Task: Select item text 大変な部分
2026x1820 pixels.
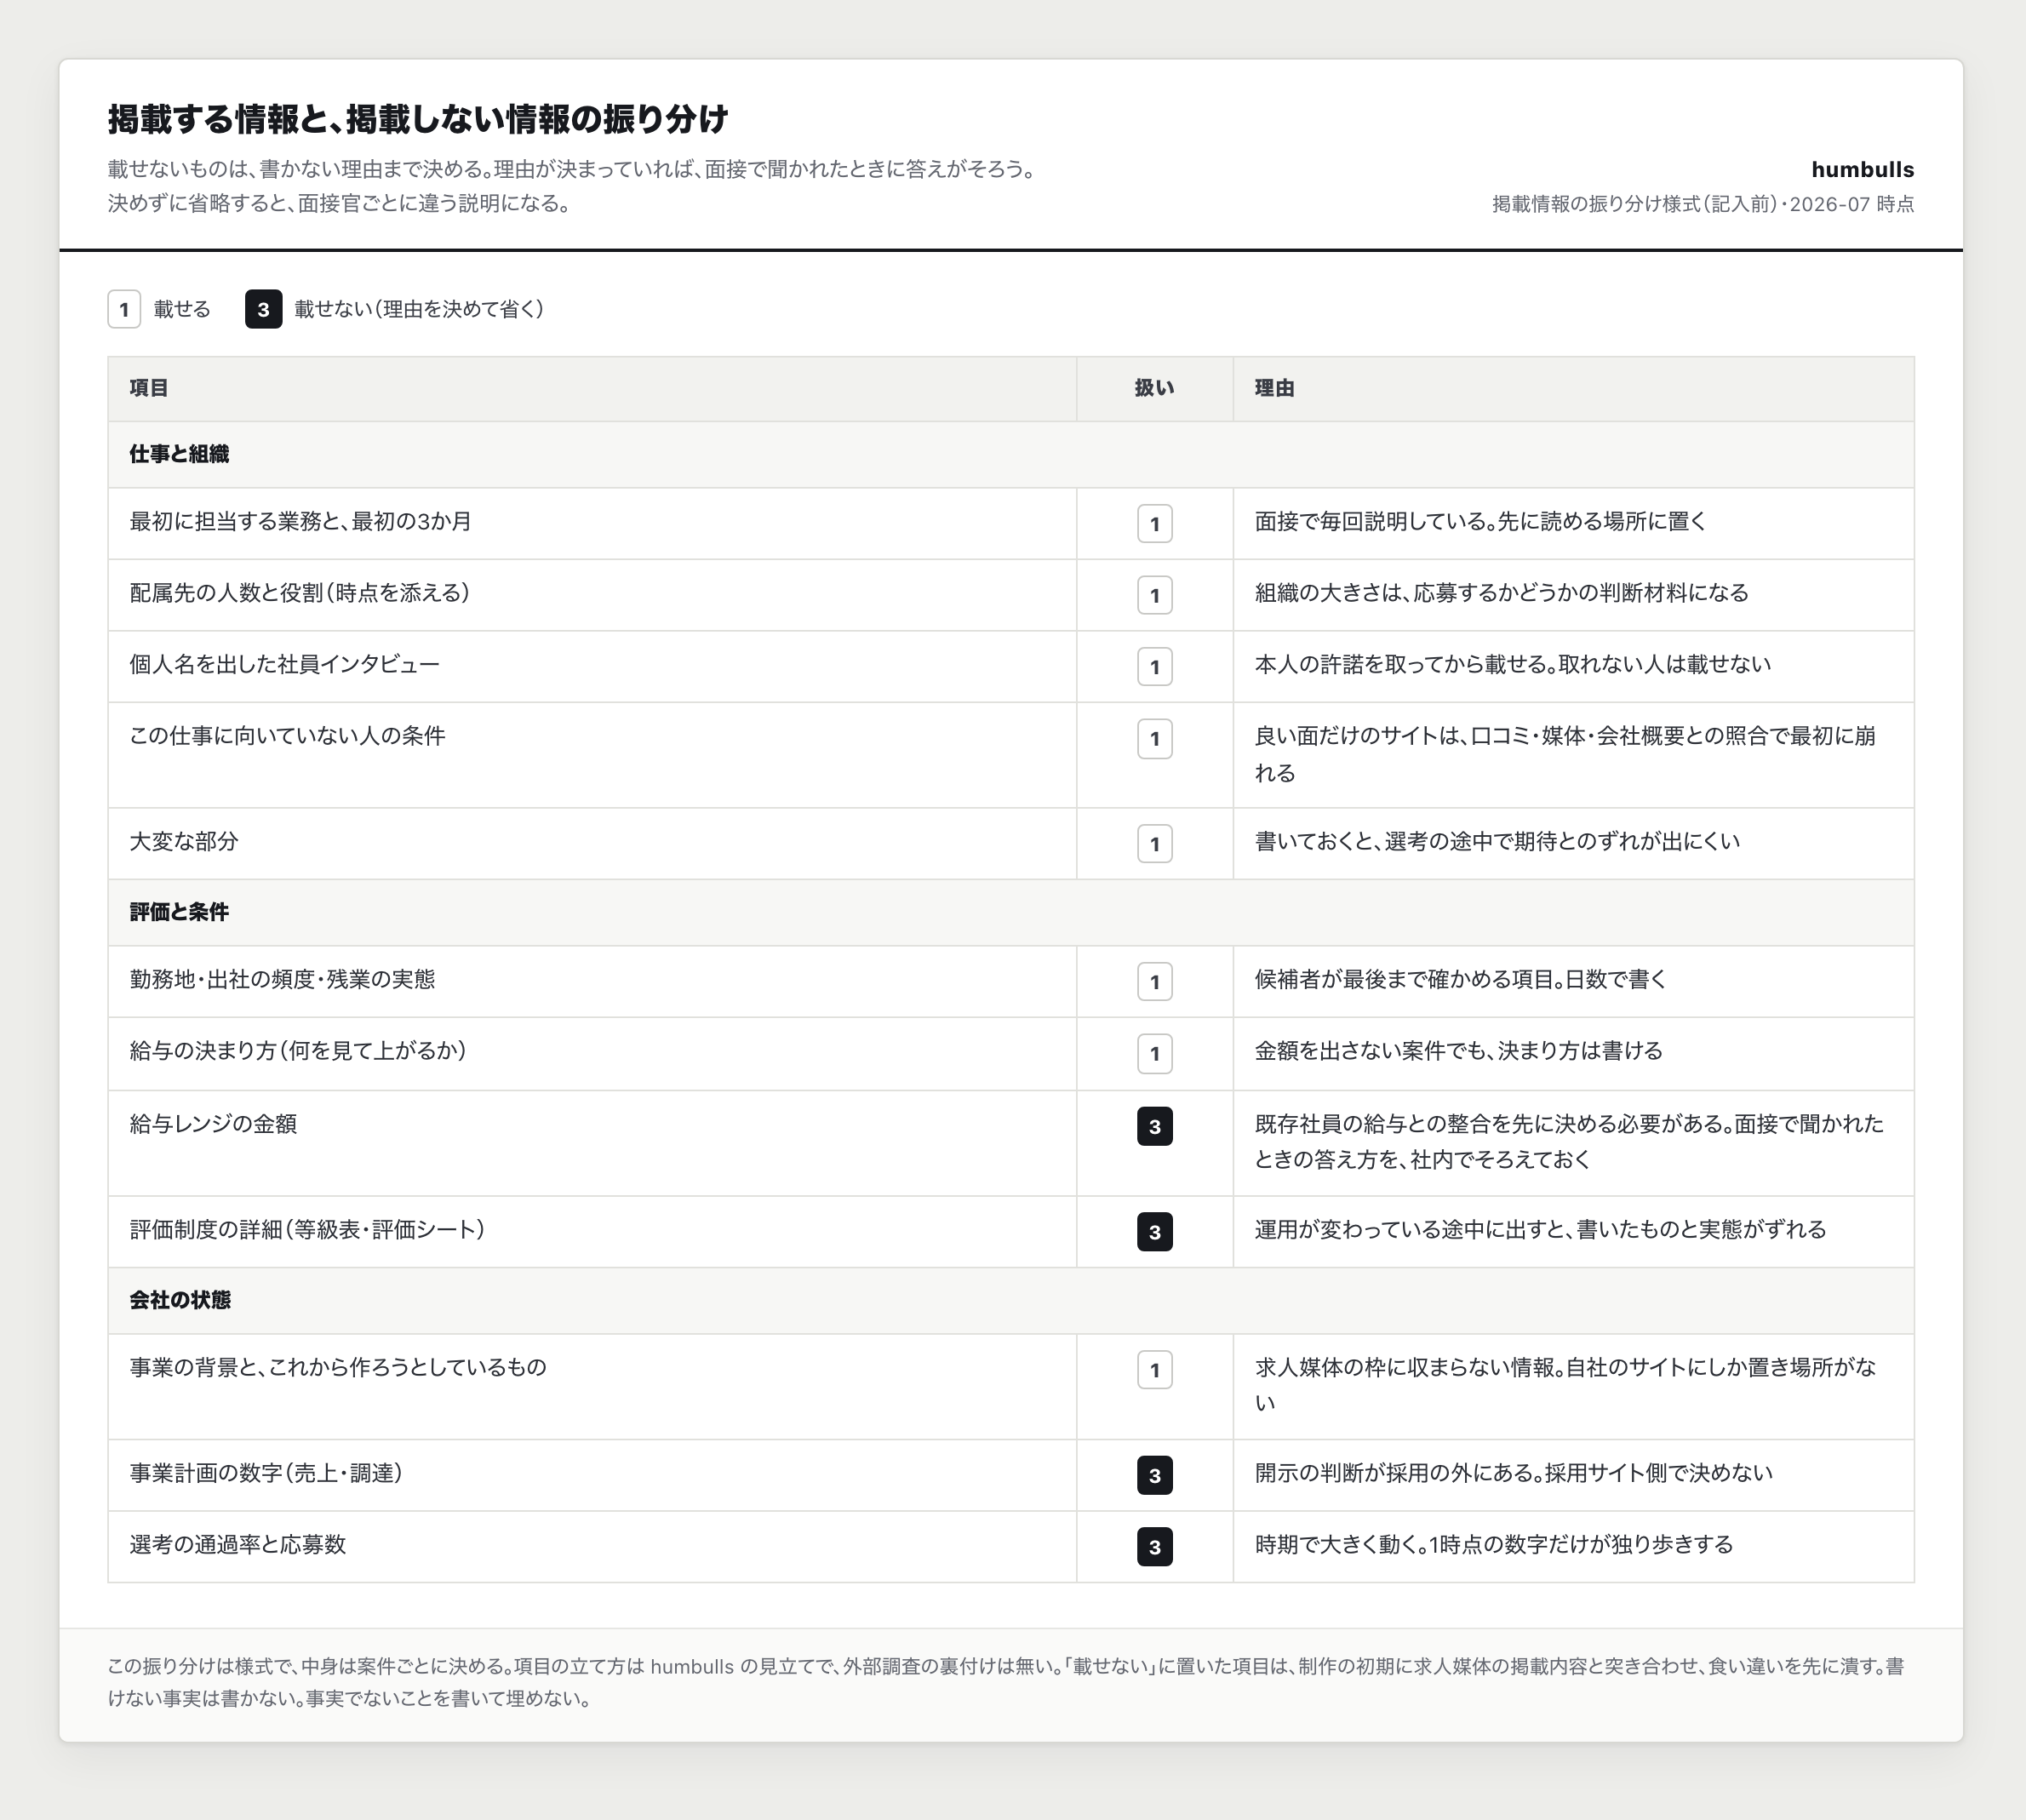Action: (184, 842)
